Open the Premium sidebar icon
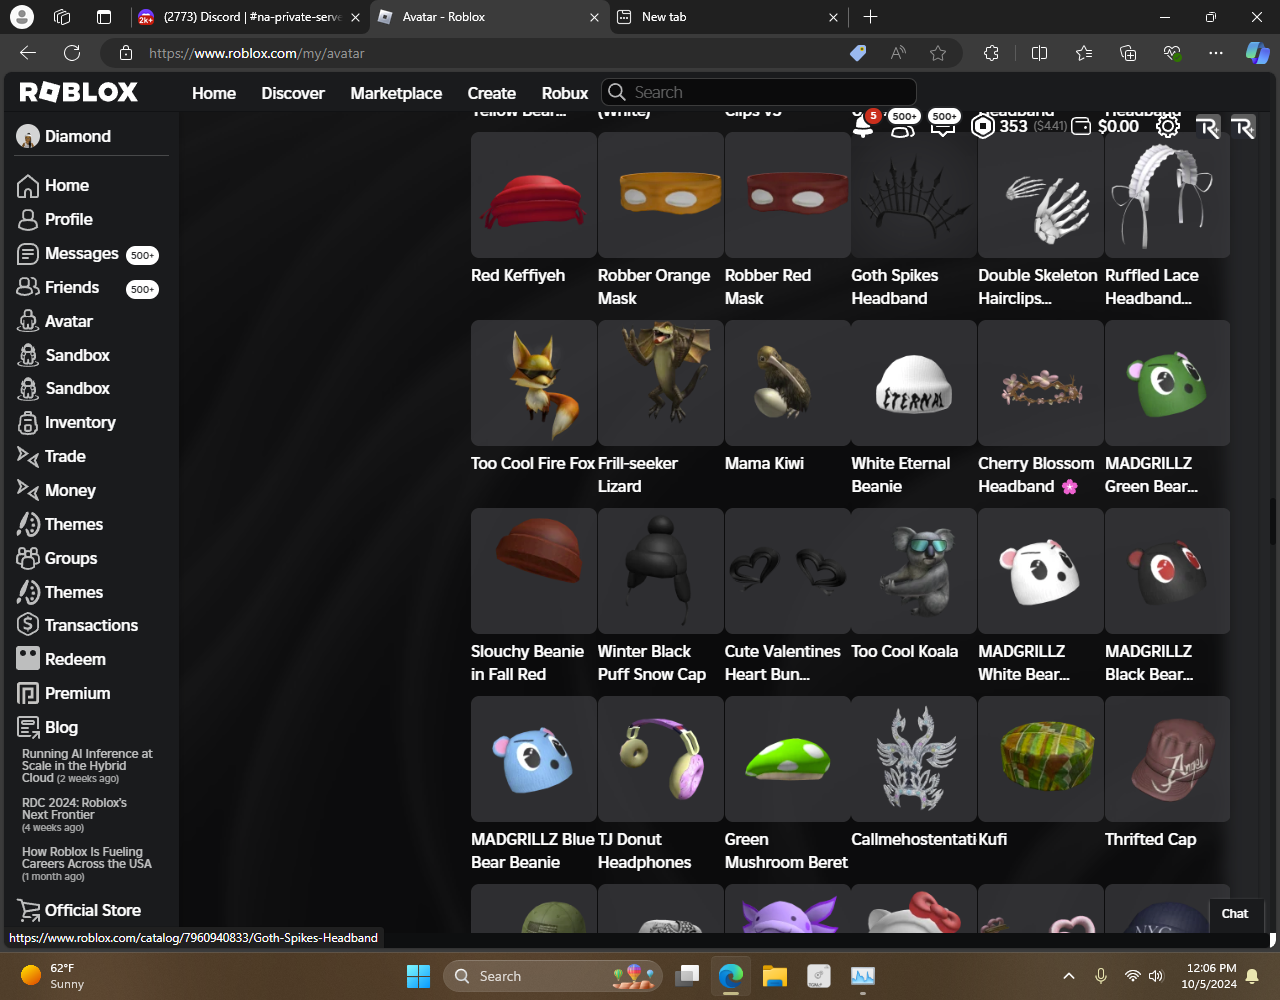 tap(28, 694)
